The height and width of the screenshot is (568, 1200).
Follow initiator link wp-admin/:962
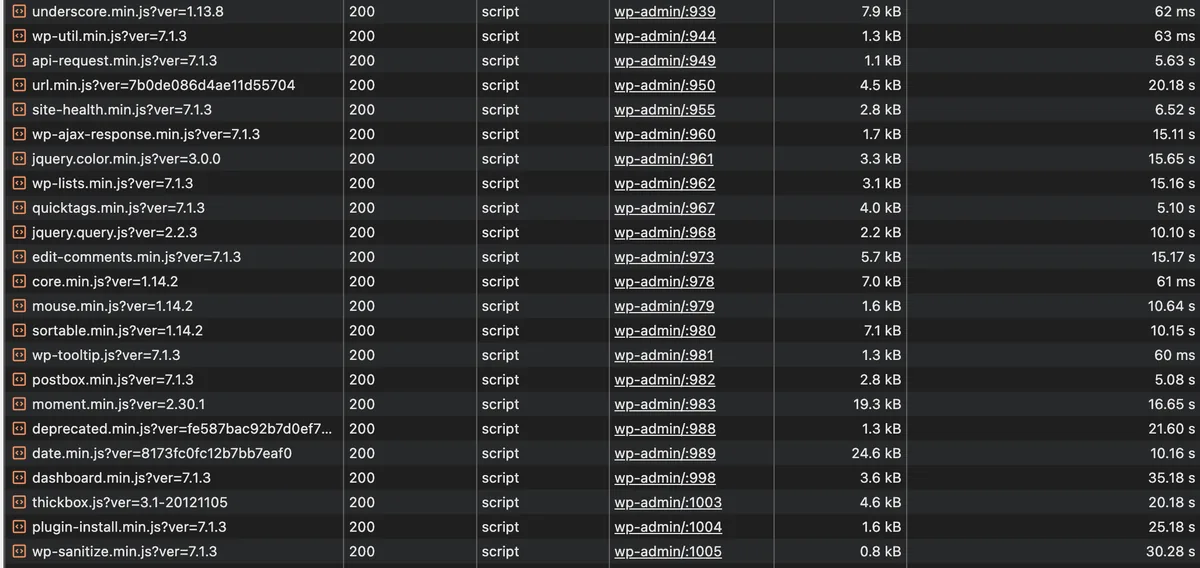(x=665, y=184)
